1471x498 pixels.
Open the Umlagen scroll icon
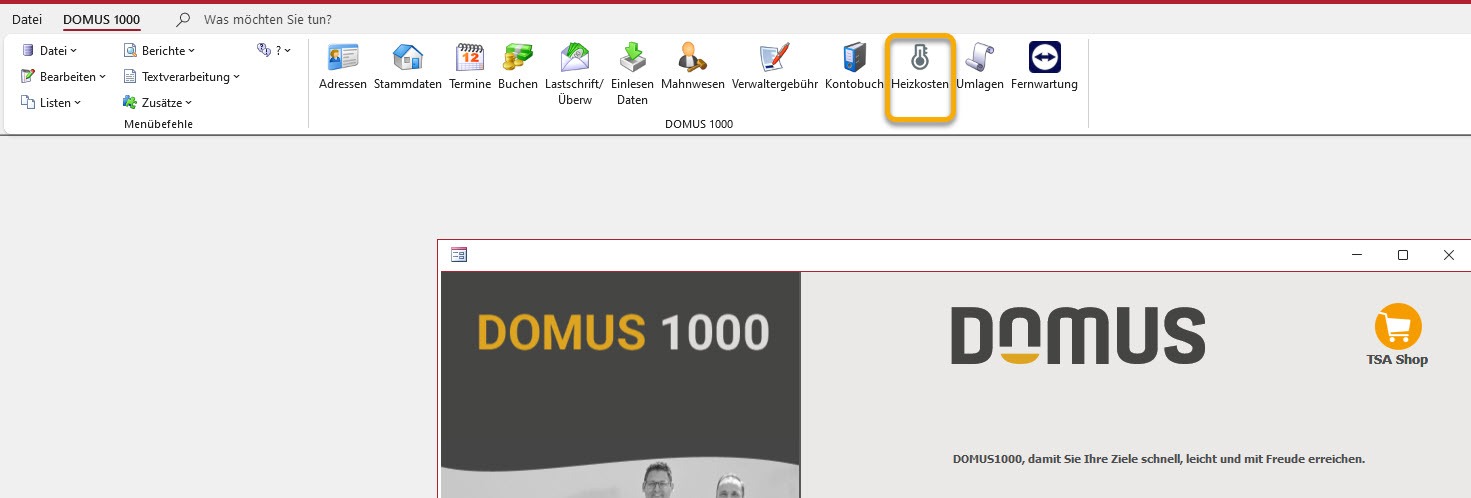point(980,57)
